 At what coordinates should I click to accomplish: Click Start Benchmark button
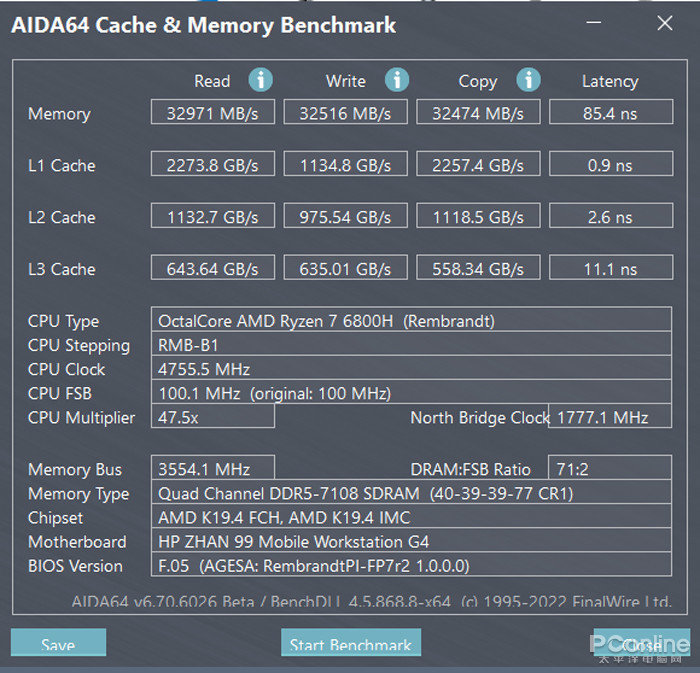pos(351,644)
